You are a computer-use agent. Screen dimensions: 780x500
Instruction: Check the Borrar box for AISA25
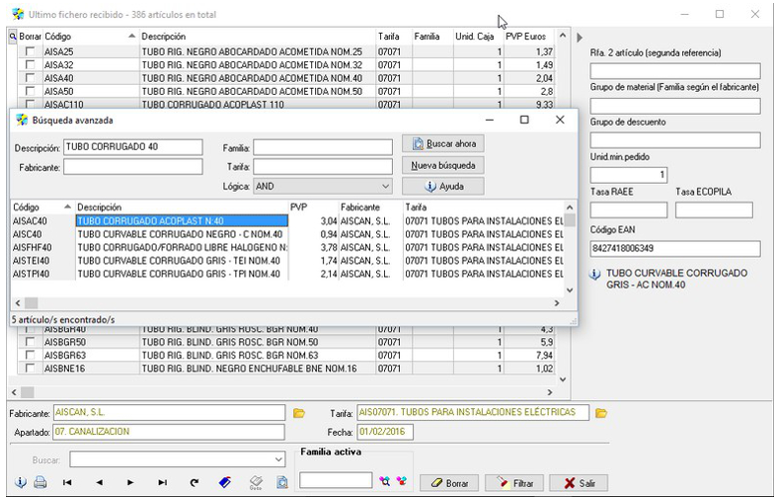pos(30,51)
